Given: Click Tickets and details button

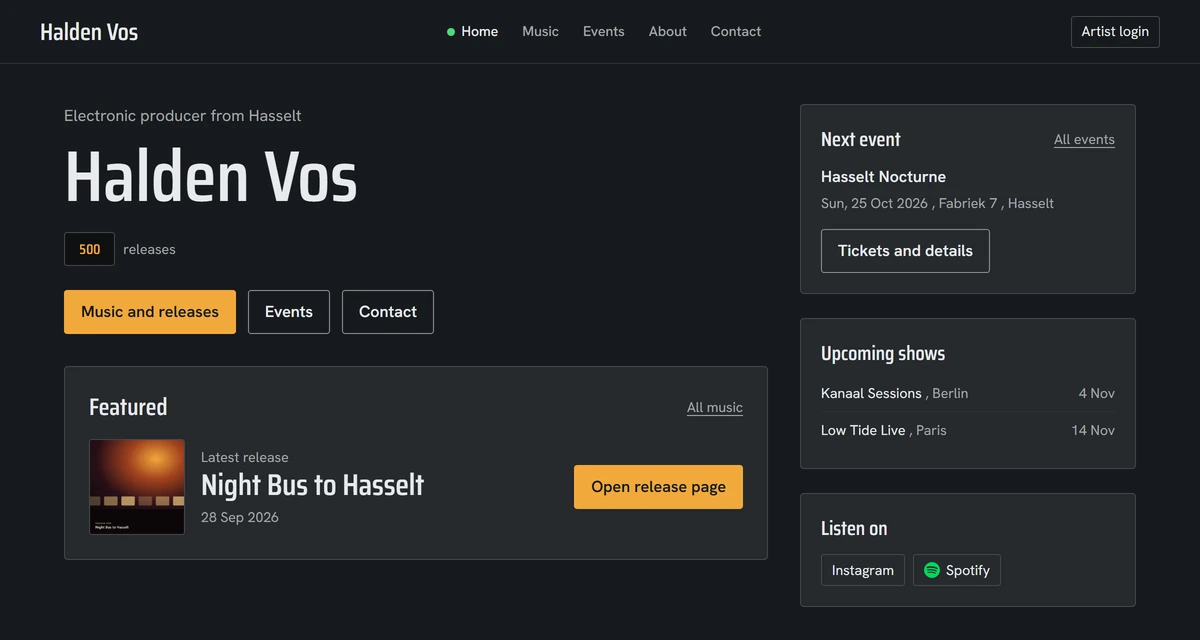Looking at the screenshot, I should pyautogui.click(x=905, y=251).
